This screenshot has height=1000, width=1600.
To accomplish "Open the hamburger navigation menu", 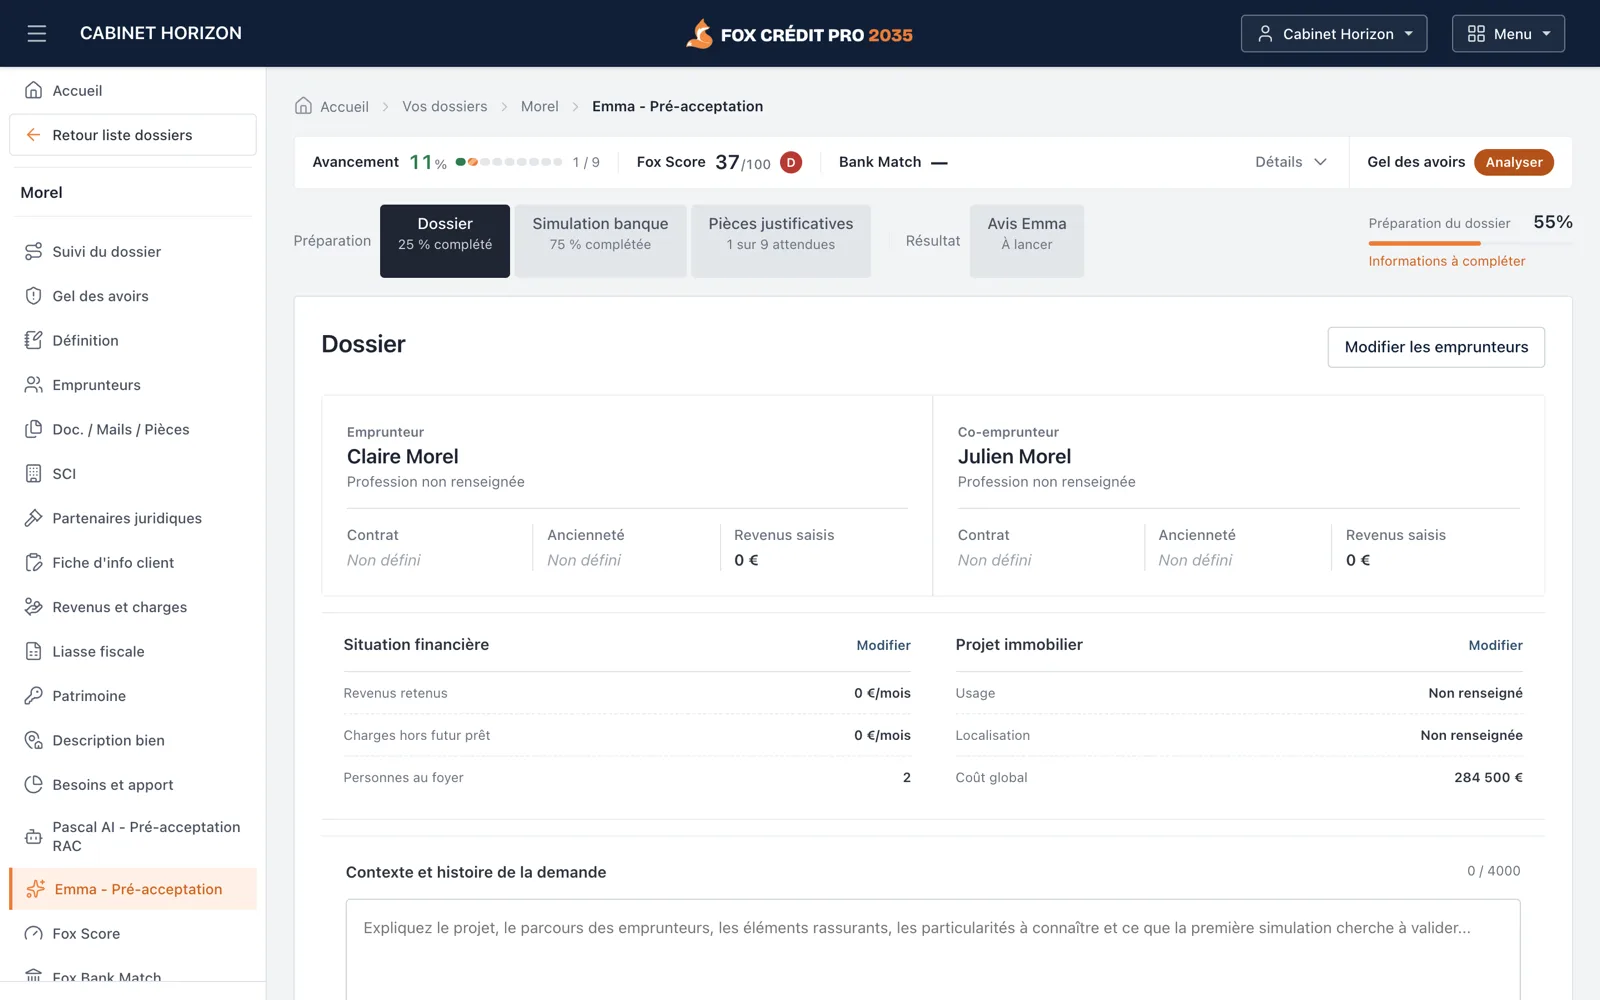I will (x=37, y=34).
